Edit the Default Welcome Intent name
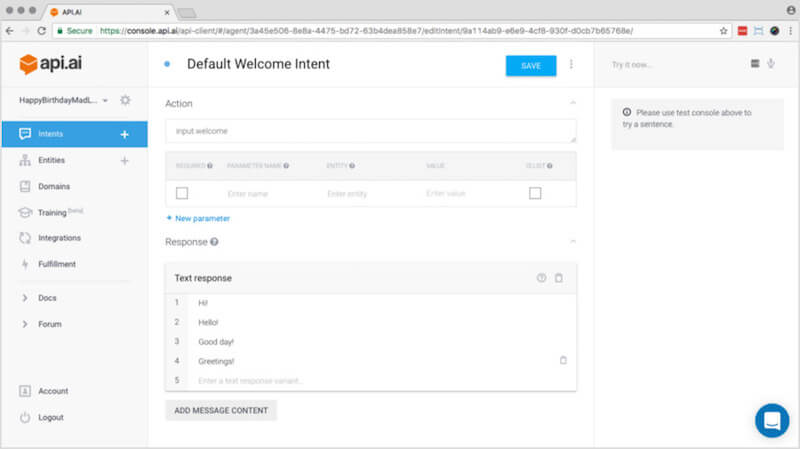Screen dimensions: 800x449 coord(258,64)
